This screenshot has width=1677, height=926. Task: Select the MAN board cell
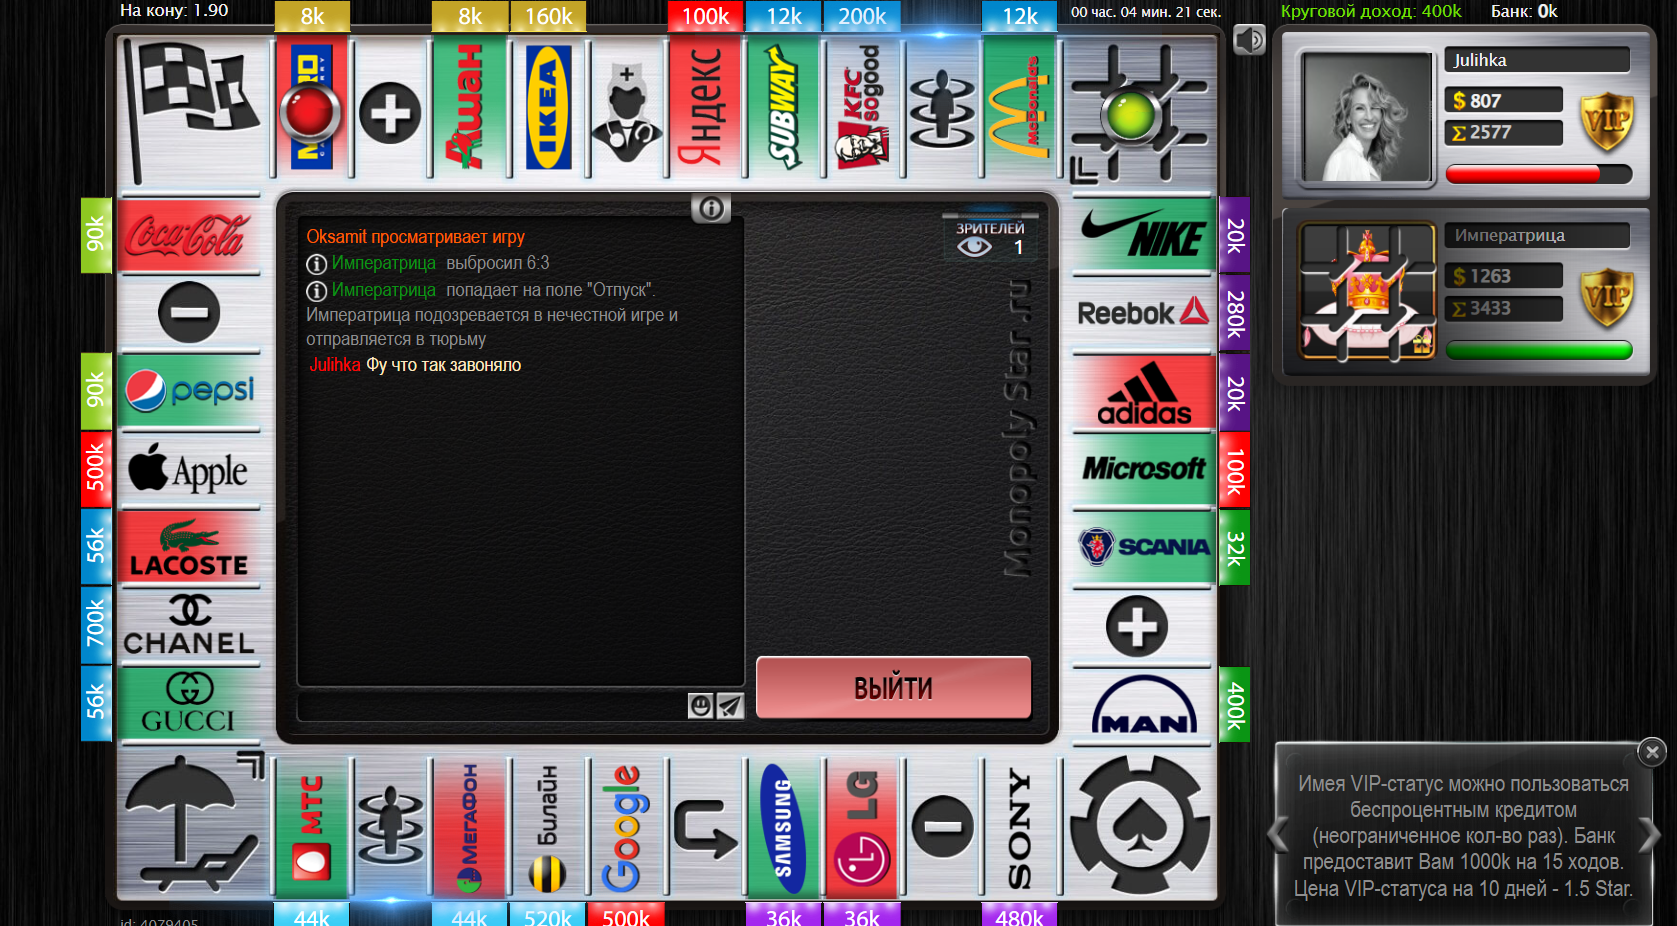pos(1144,705)
